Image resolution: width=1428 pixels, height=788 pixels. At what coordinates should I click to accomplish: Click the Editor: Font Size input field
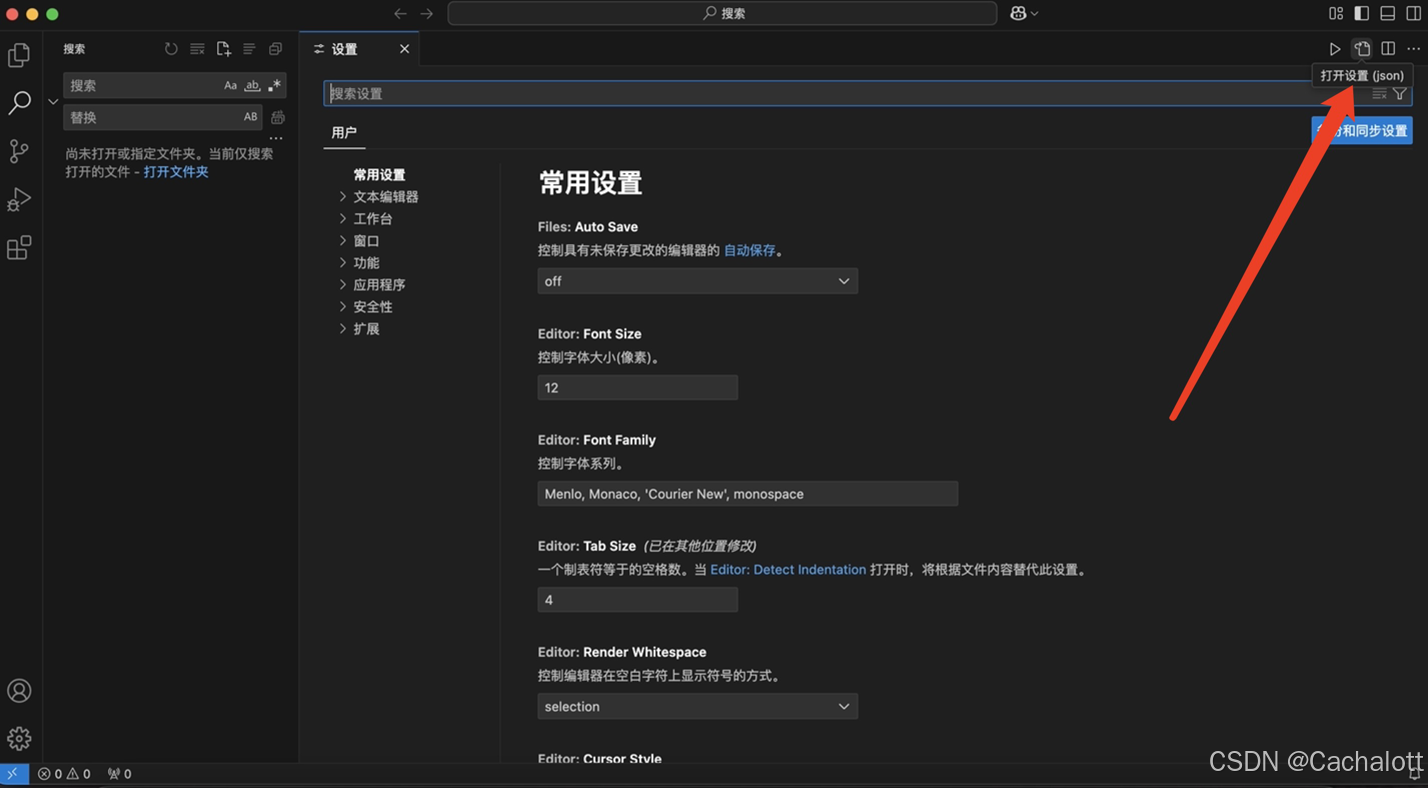(x=637, y=387)
